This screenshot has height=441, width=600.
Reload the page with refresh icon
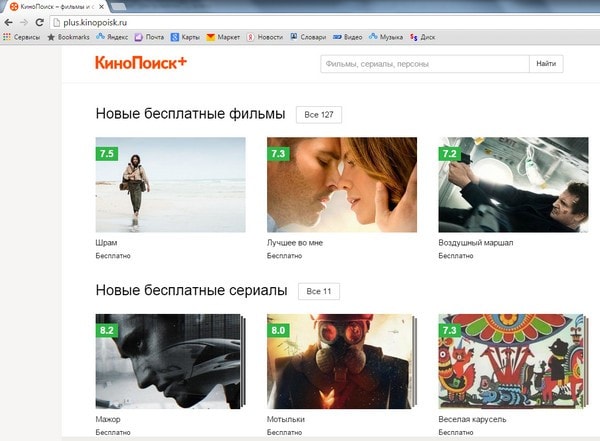(x=39, y=22)
